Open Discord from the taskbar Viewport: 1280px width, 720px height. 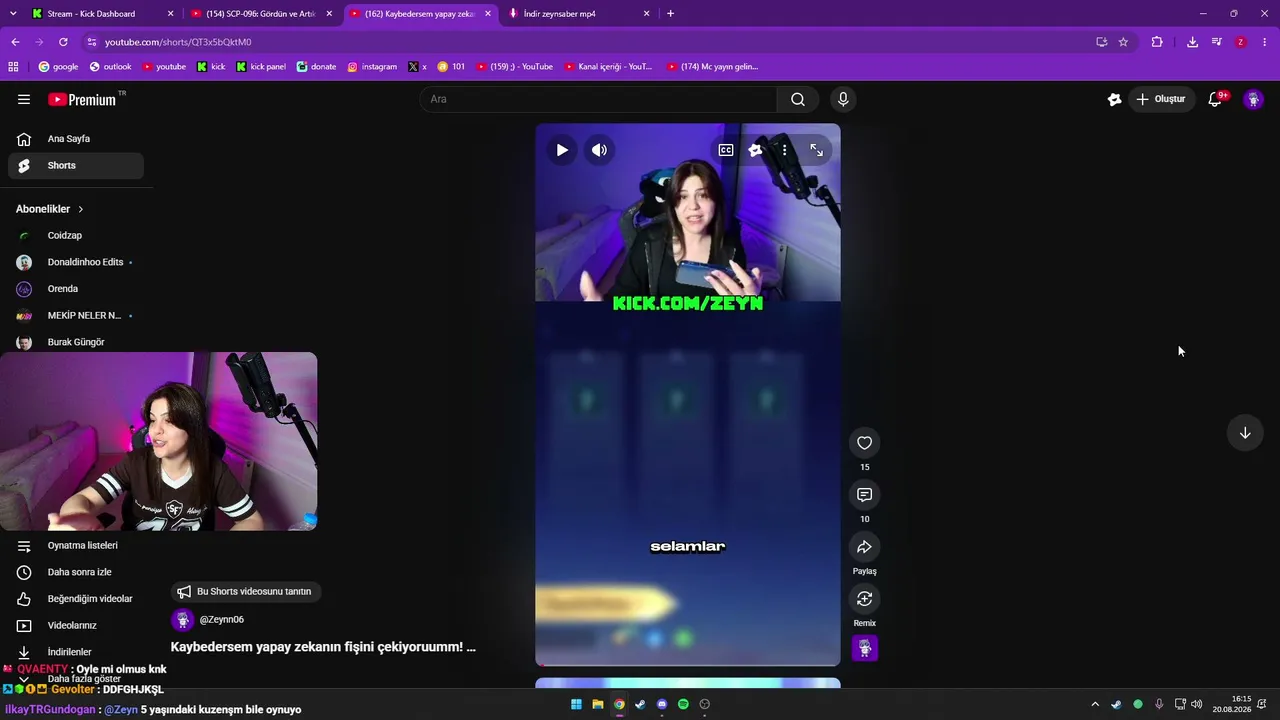click(662, 704)
